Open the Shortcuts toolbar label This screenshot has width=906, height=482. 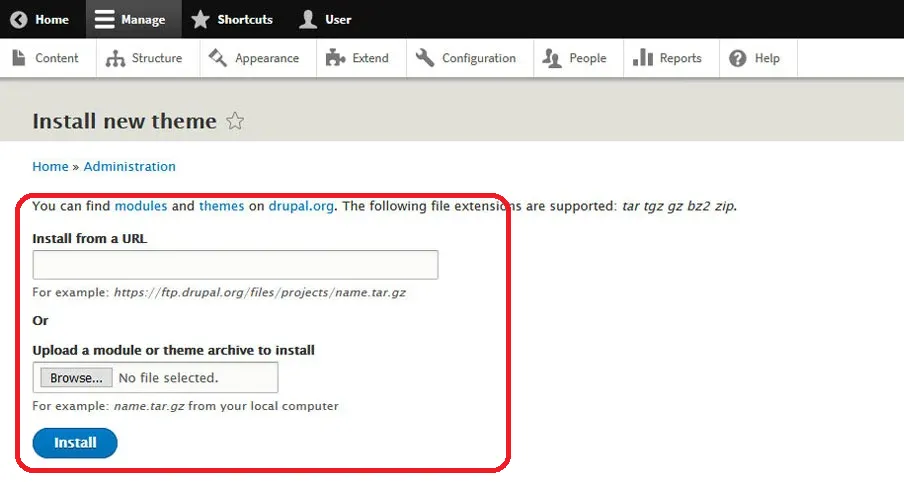(245, 20)
